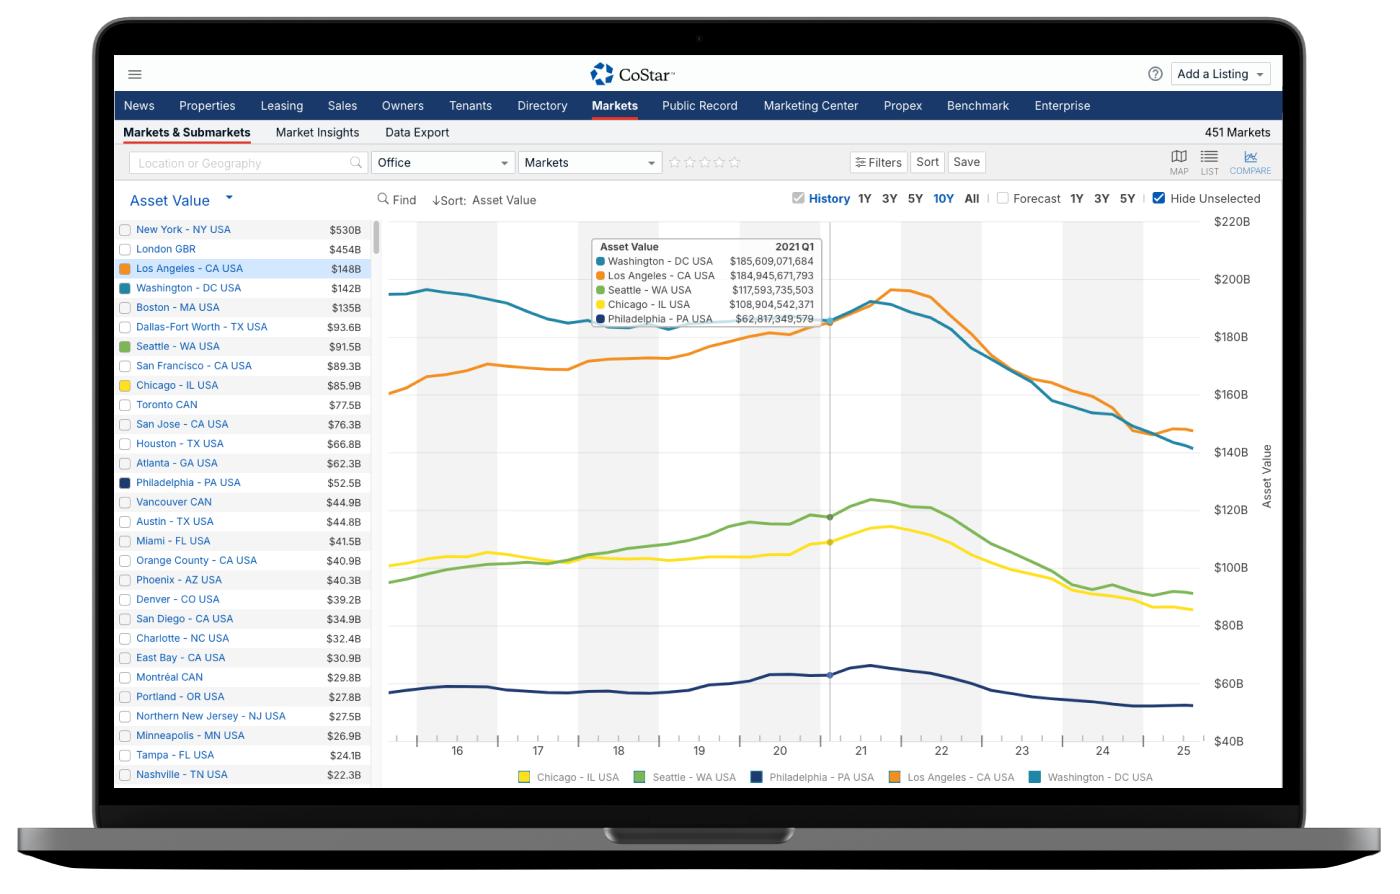Image resolution: width=1400 pixels, height=894 pixels.
Task: Click the Save button
Action: (x=966, y=162)
